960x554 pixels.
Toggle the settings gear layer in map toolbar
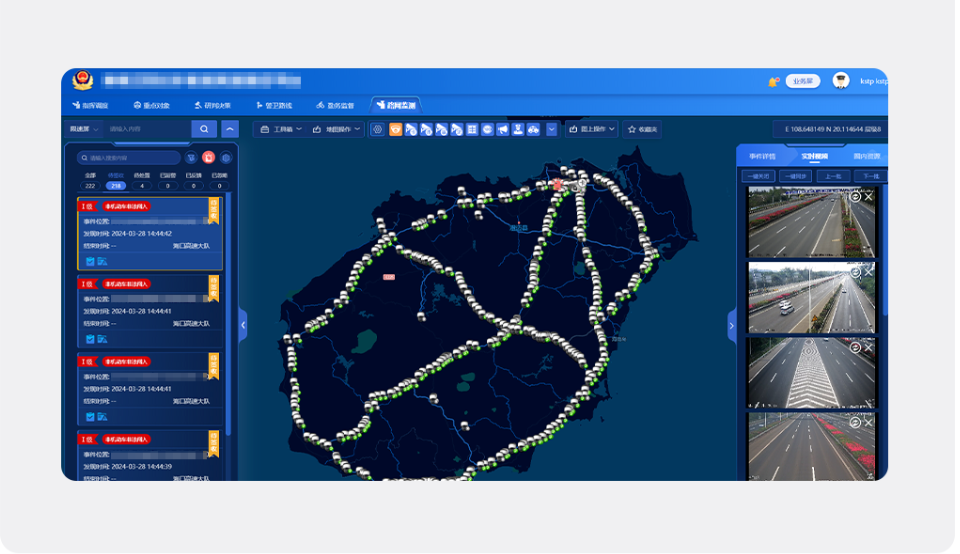(377, 129)
